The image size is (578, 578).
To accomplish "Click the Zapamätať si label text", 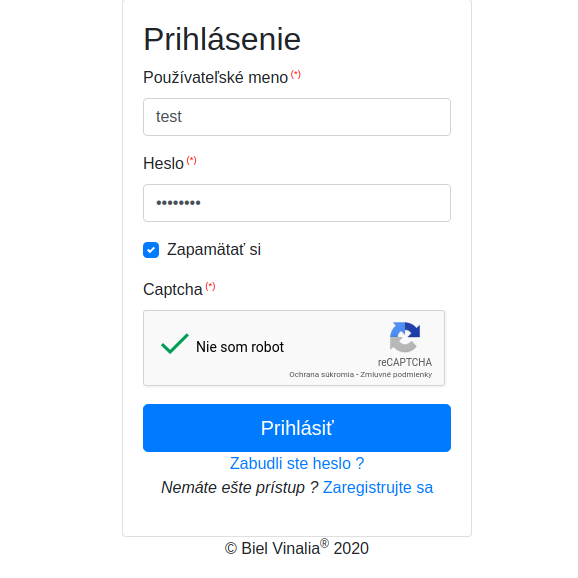I will point(214,250).
